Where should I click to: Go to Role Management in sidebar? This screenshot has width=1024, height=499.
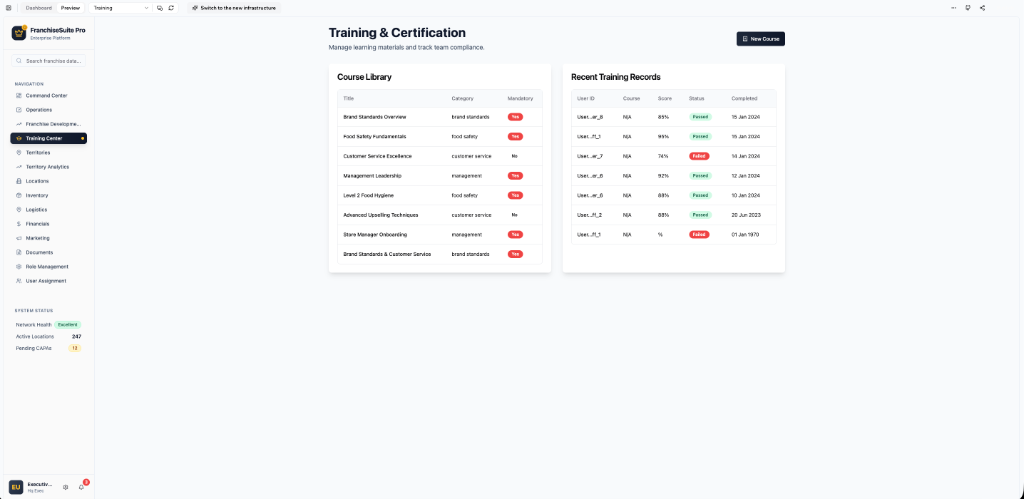click(48, 266)
